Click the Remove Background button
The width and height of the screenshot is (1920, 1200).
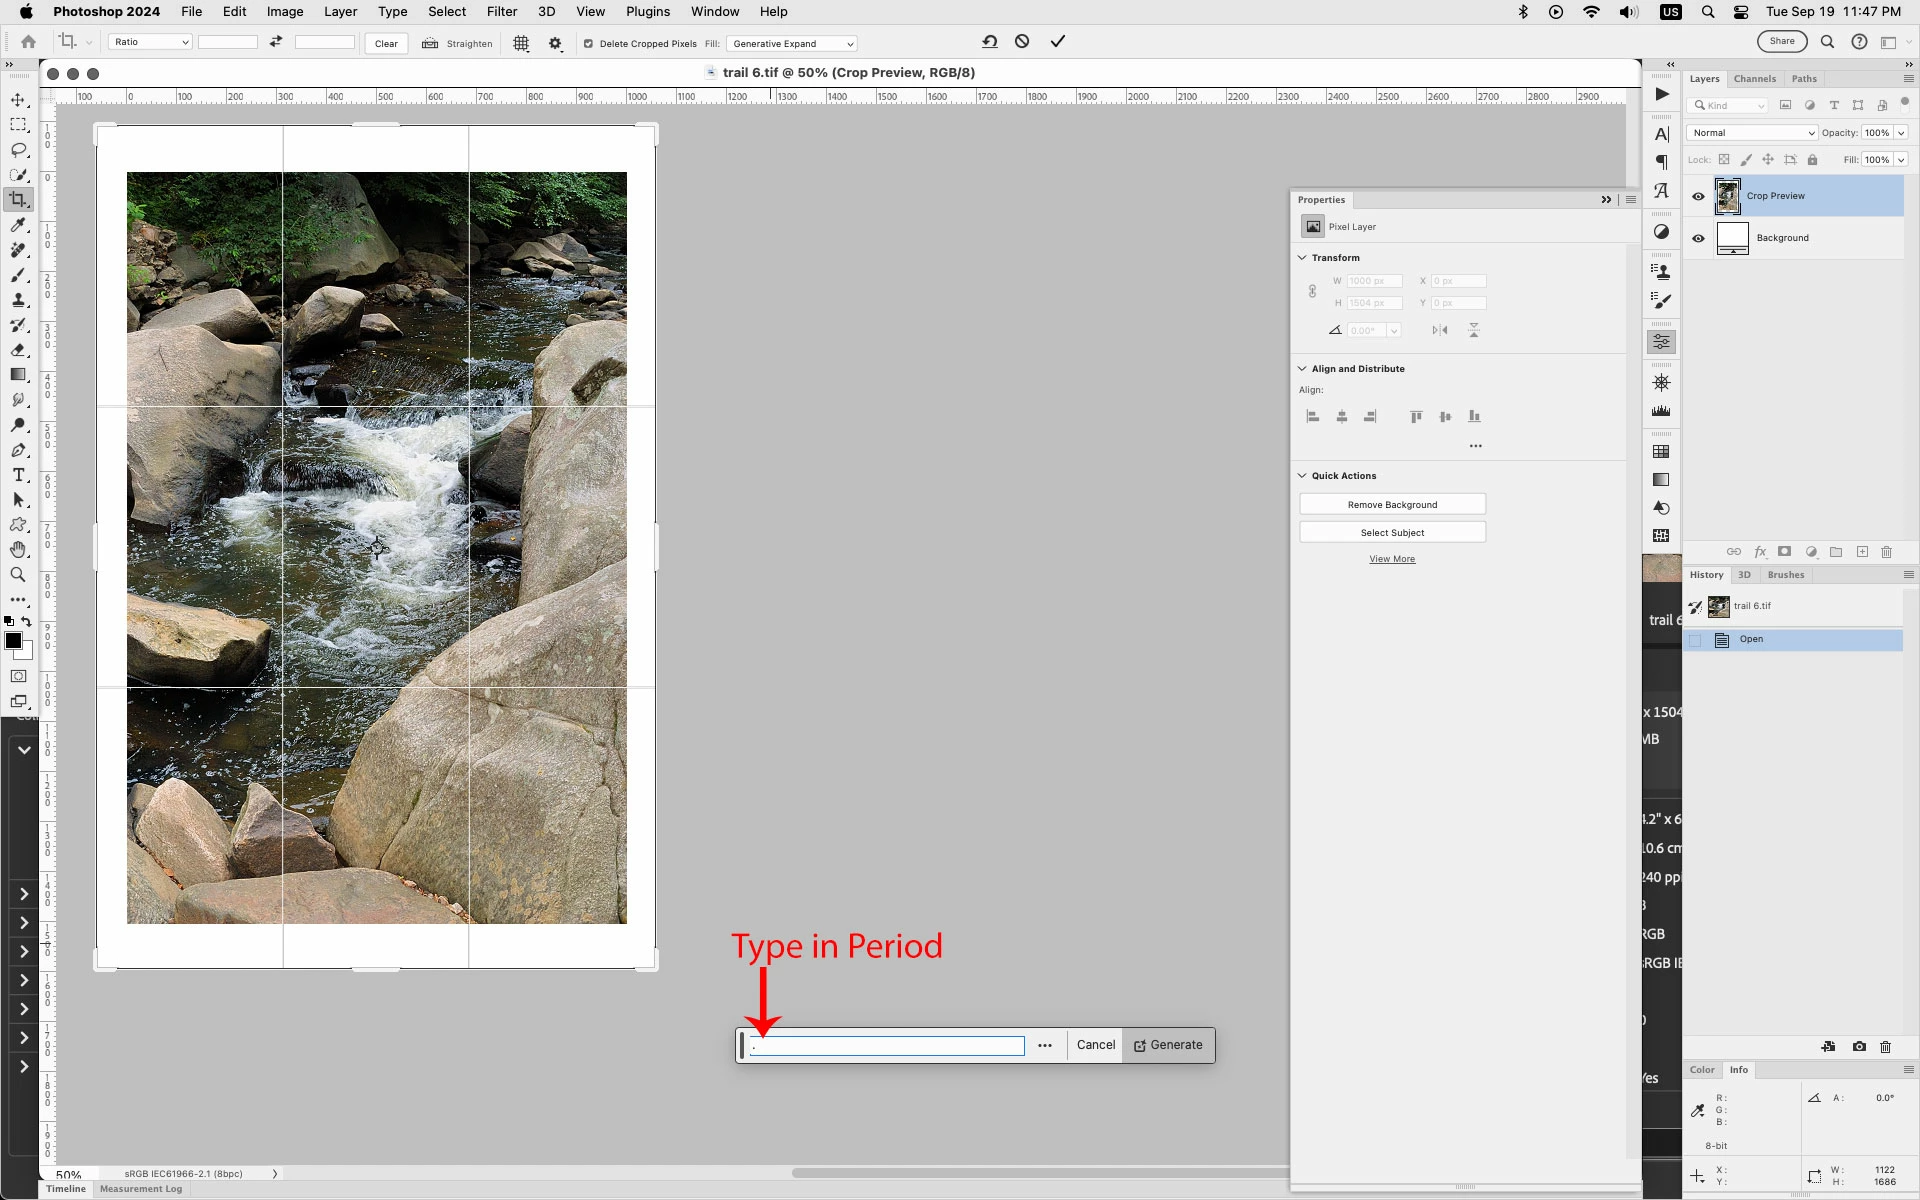[x=1392, y=505]
